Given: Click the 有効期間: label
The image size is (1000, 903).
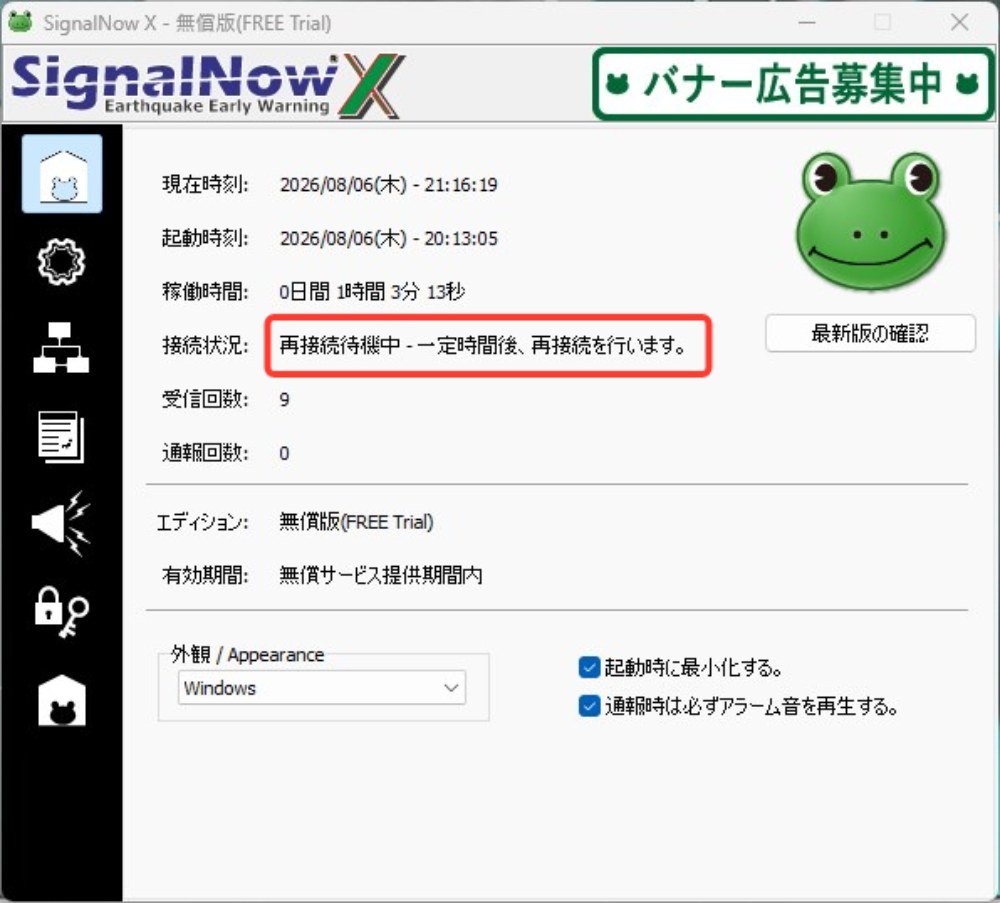Looking at the screenshot, I should click(205, 576).
